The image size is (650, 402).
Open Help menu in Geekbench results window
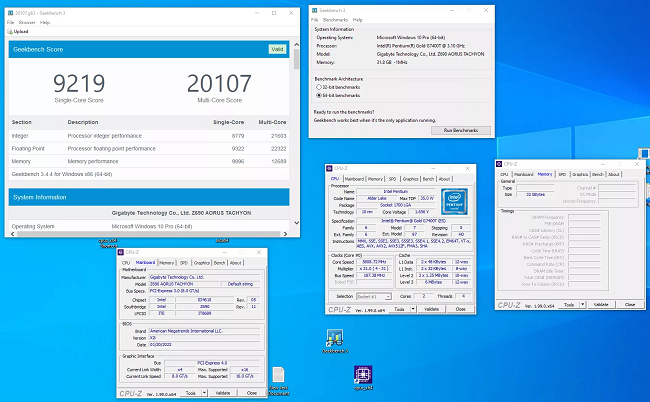point(45,22)
